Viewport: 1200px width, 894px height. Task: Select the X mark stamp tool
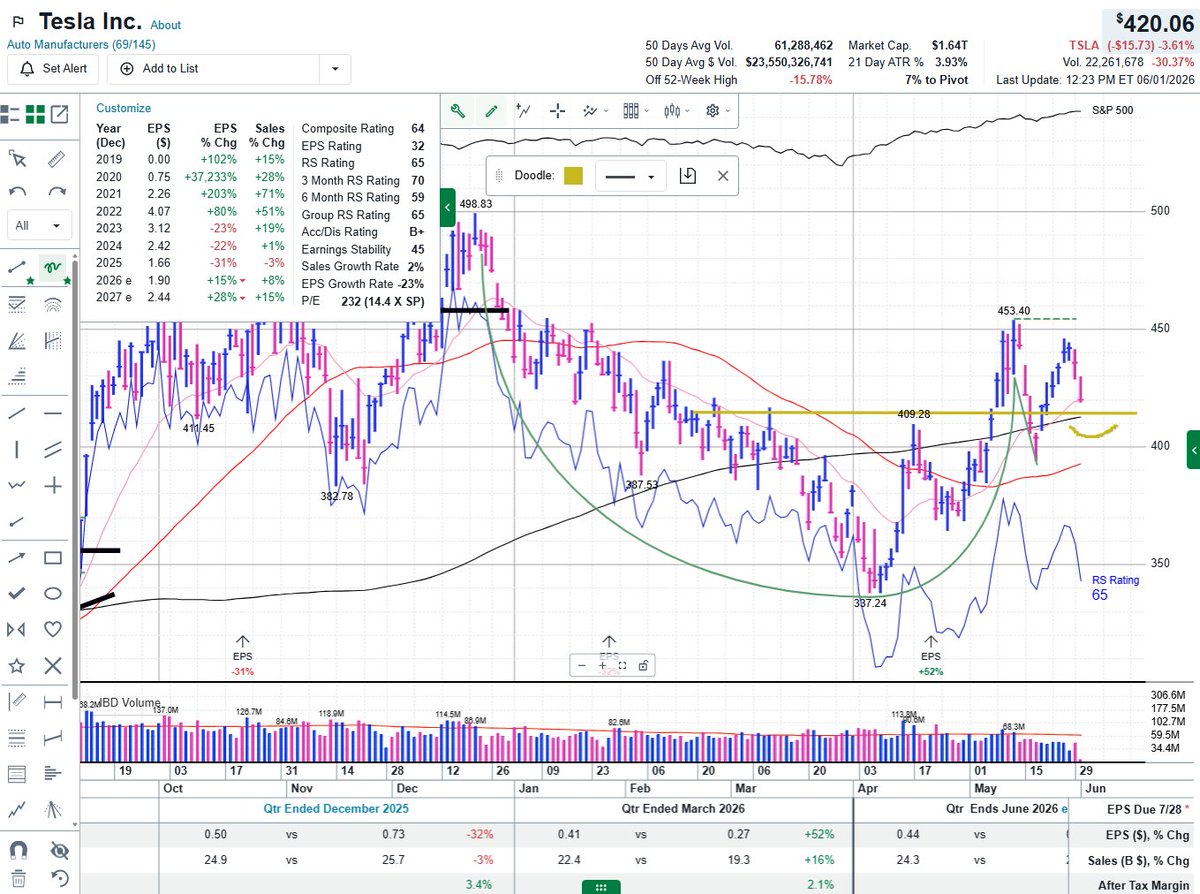53,665
